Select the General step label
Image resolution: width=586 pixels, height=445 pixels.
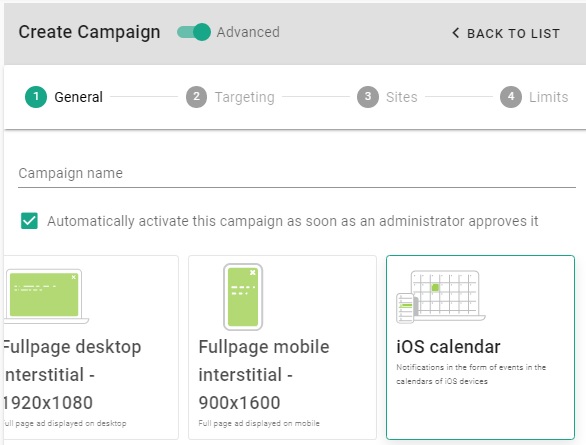coord(78,97)
